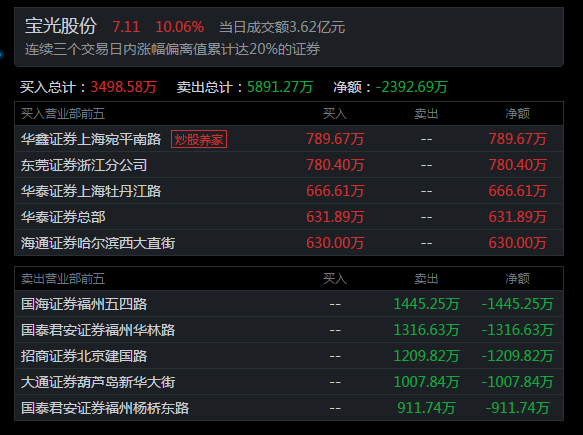
Task: Select 华泰证券总部 entry
Action: click(x=289, y=217)
